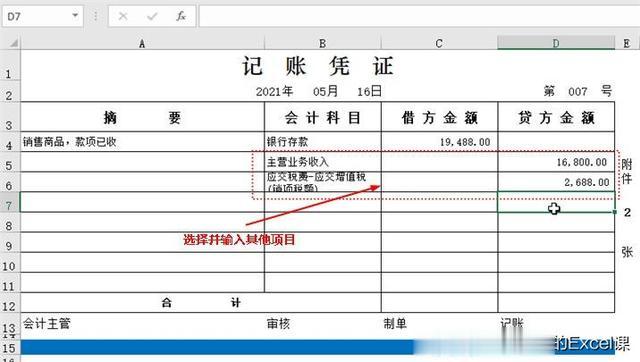Click the Select All corner triangle
This screenshot has width=640, height=362.
coord(12,42)
